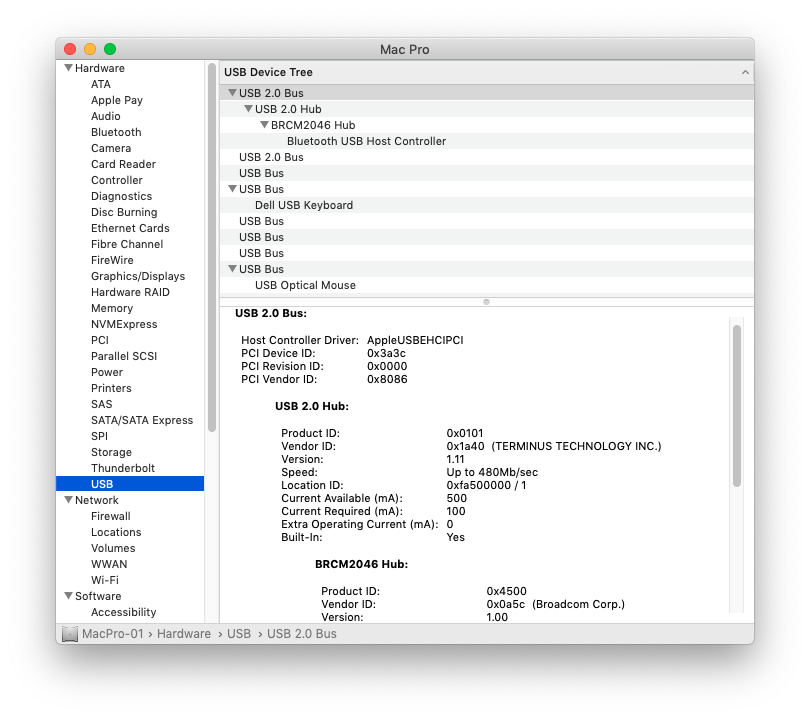Open Disc Burning information
The height and width of the screenshot is (718, 810).
[124, 212]
